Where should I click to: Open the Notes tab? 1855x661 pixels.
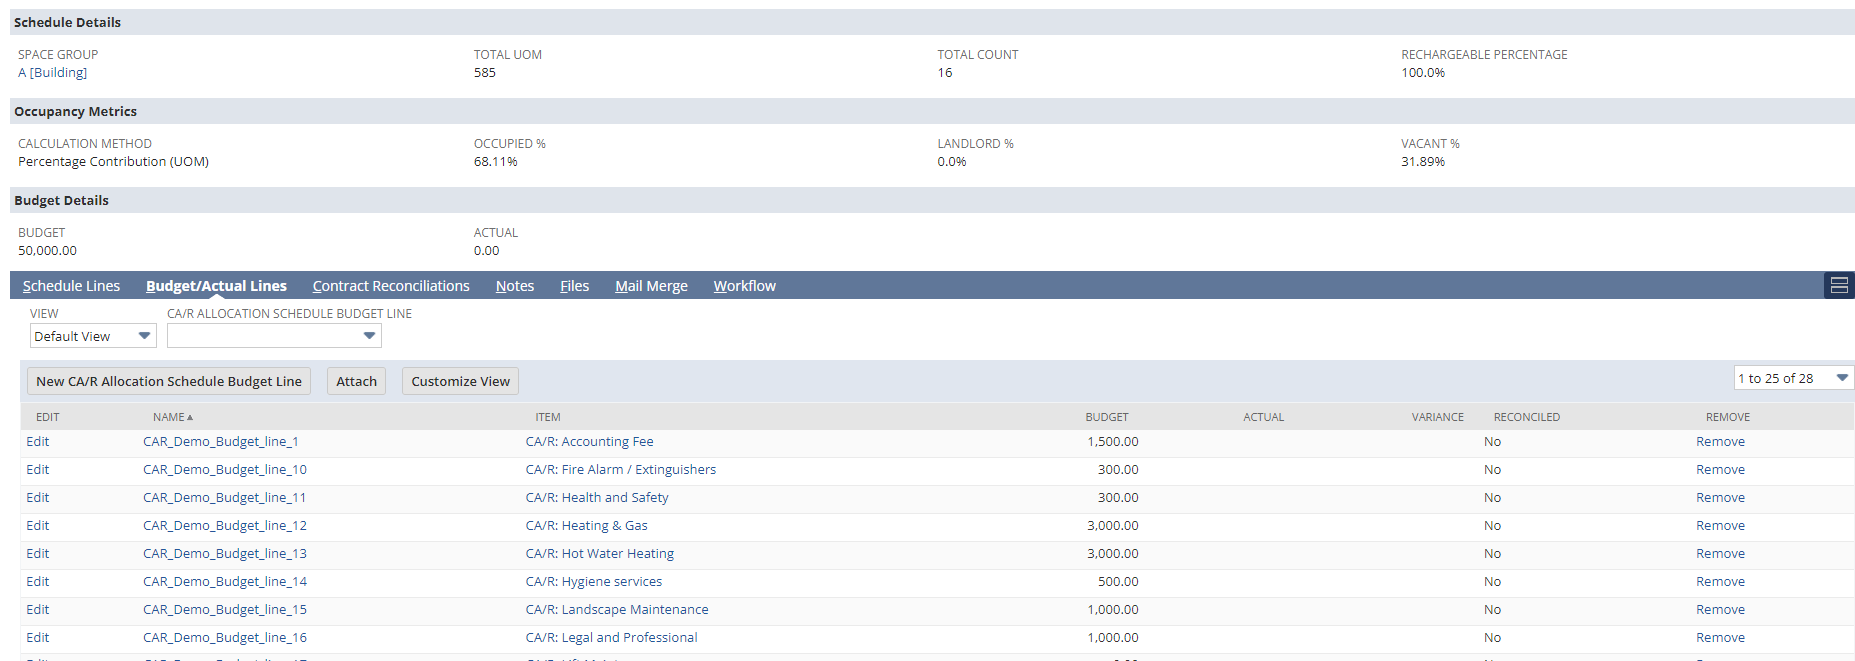[515, 286]
